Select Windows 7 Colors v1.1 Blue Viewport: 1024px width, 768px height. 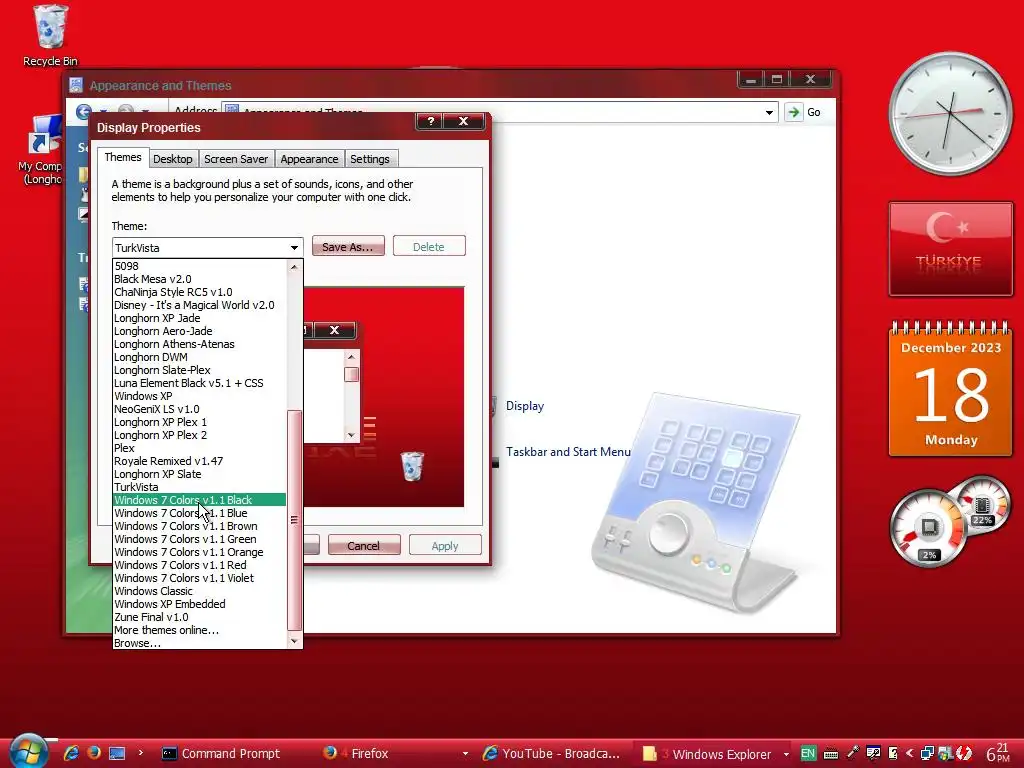click(199, 513)
